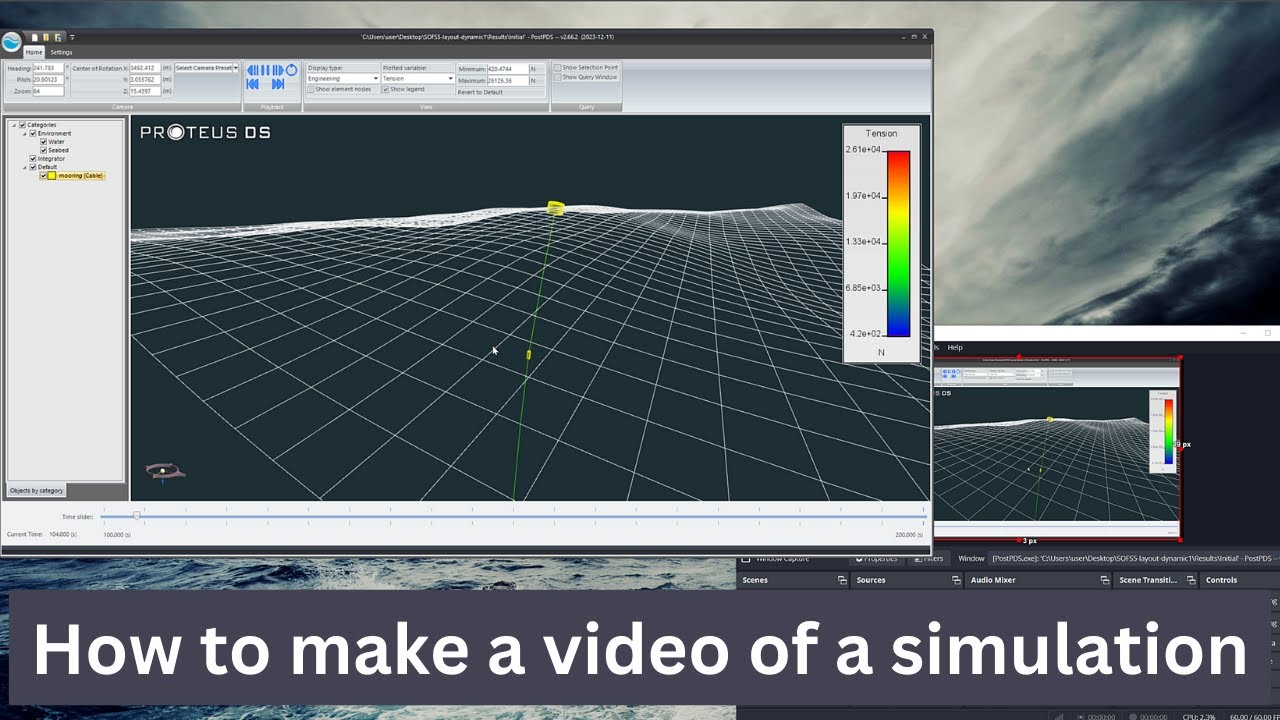Uncheck the Show legend checkbox
This screenshot has width=1280, height=720.
pyautogui.click(x=385, y=89)
